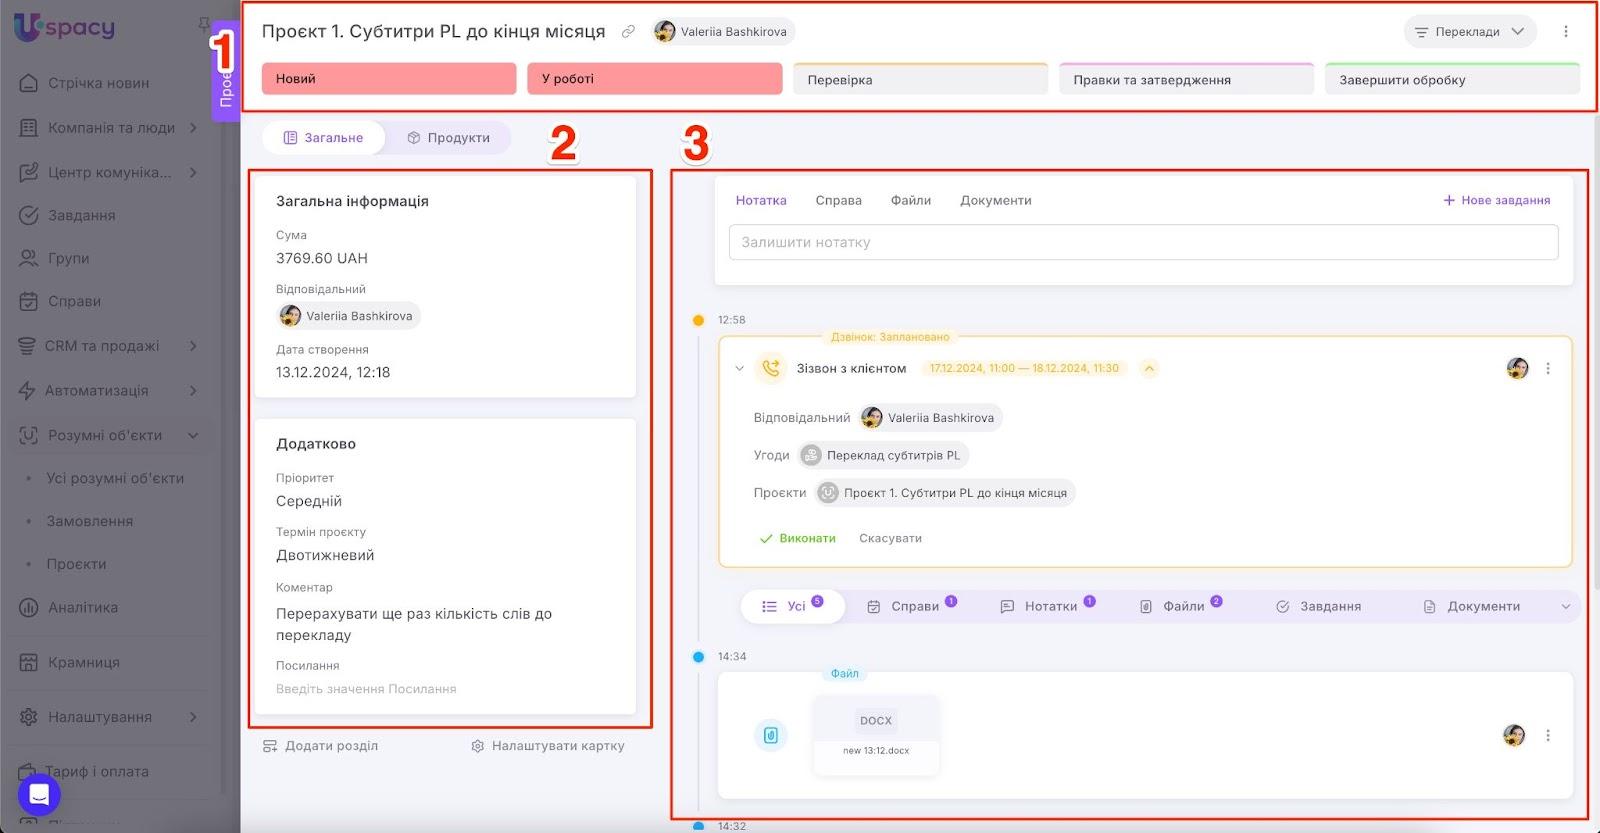Screen dimensions: 1600x833
Task: Mark the call as Виконати
Action: tap(797, 538)
